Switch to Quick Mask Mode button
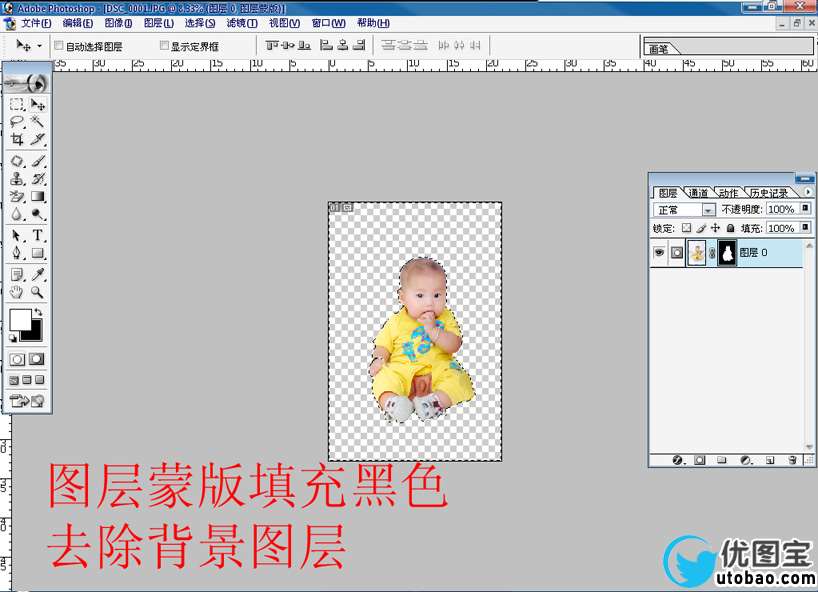Image resolution: width=818 pixels, height=592 pixels. (x=37, y=359)
